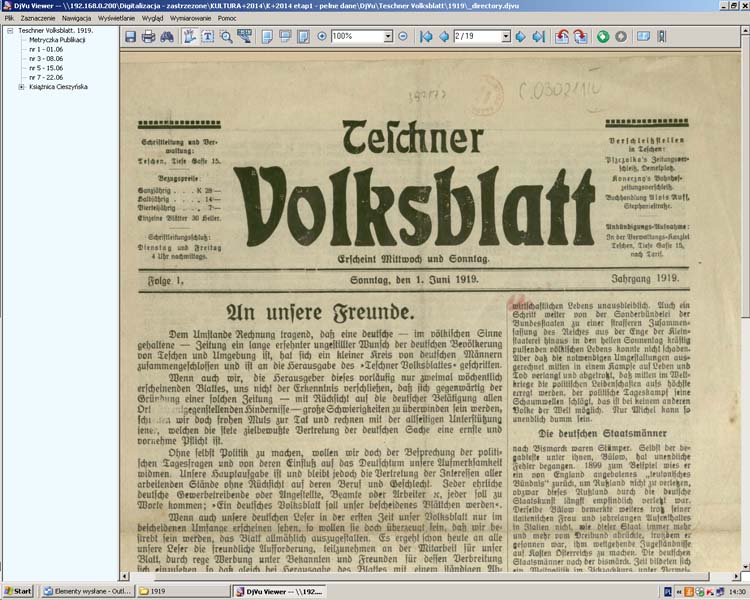Viewport: 750px width, 600px height.
Task: Open the zoom level dropdown
Action: coord(388,36)
